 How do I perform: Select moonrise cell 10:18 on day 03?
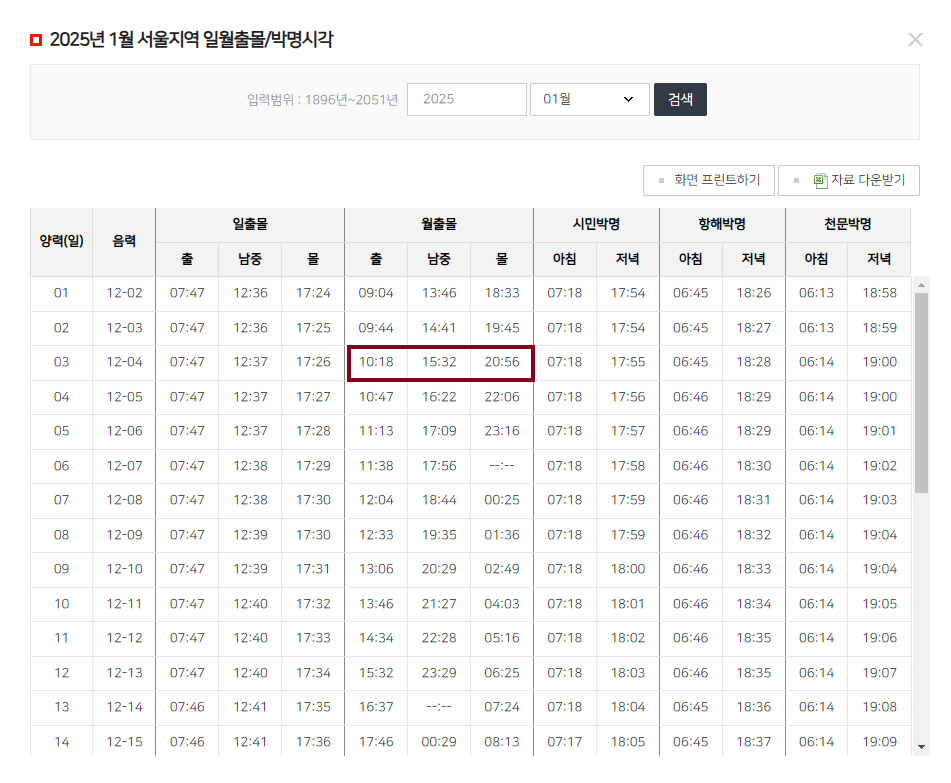tap(376, 363)
